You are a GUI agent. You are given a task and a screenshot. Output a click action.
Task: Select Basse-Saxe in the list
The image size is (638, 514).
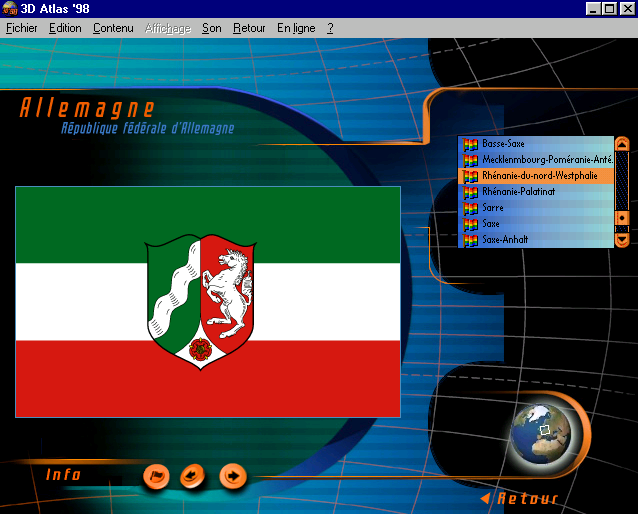tap(536, 144)
